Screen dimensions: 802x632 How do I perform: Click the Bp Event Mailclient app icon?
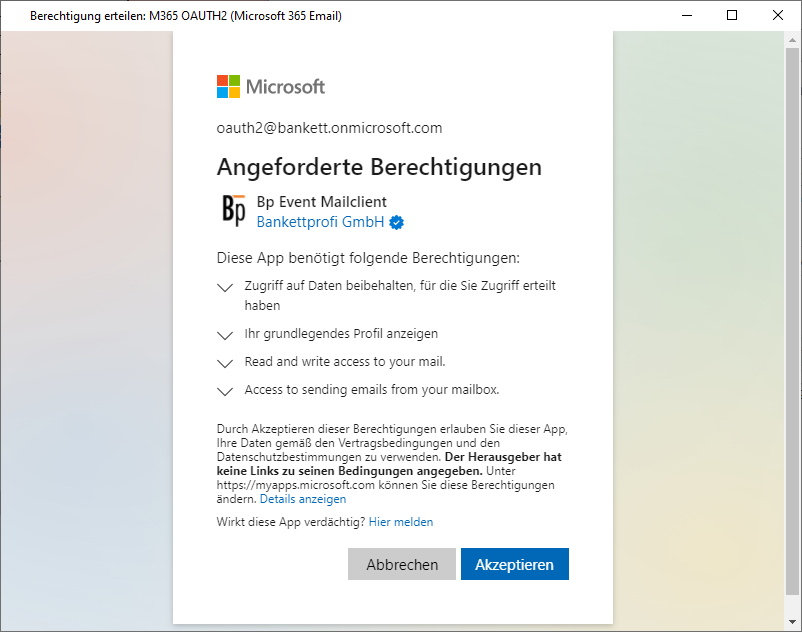click(233, 211)
